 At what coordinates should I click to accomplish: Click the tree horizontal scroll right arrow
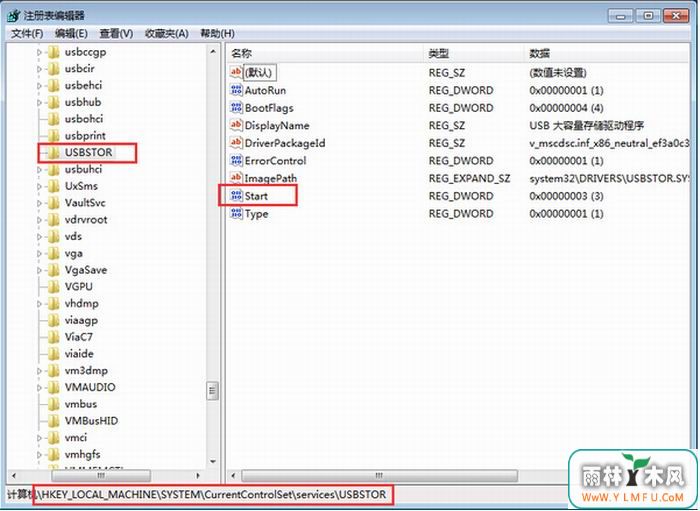point(198,476)
